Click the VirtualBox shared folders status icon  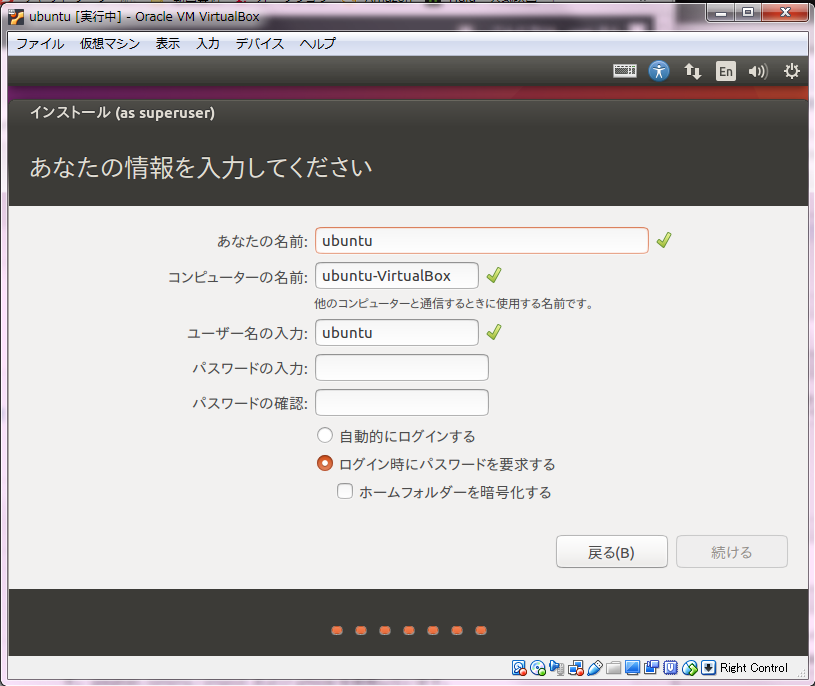pyautogui.click(x=614, y=668)
